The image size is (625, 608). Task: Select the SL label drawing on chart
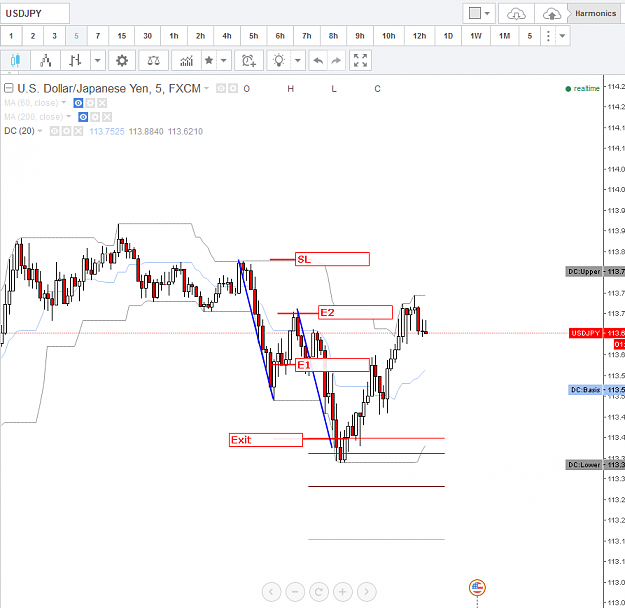pyautogui.click(x=332, y=259)
